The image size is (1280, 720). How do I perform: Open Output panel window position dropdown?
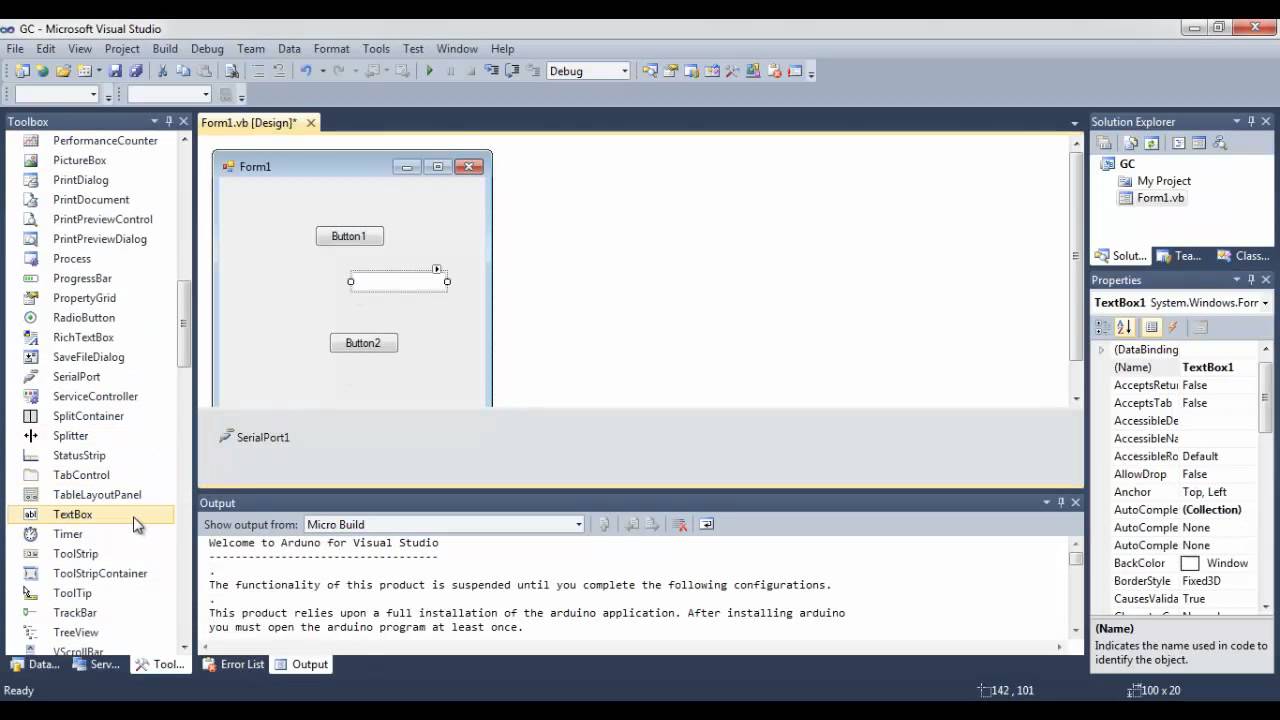pos(1047,502)
